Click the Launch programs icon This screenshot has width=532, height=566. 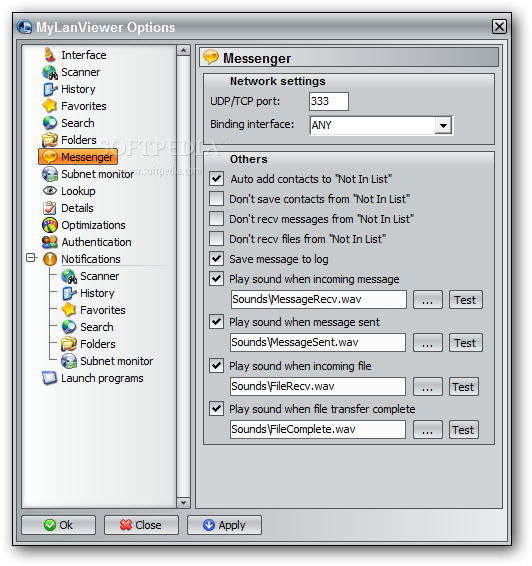tap(50, 378)
